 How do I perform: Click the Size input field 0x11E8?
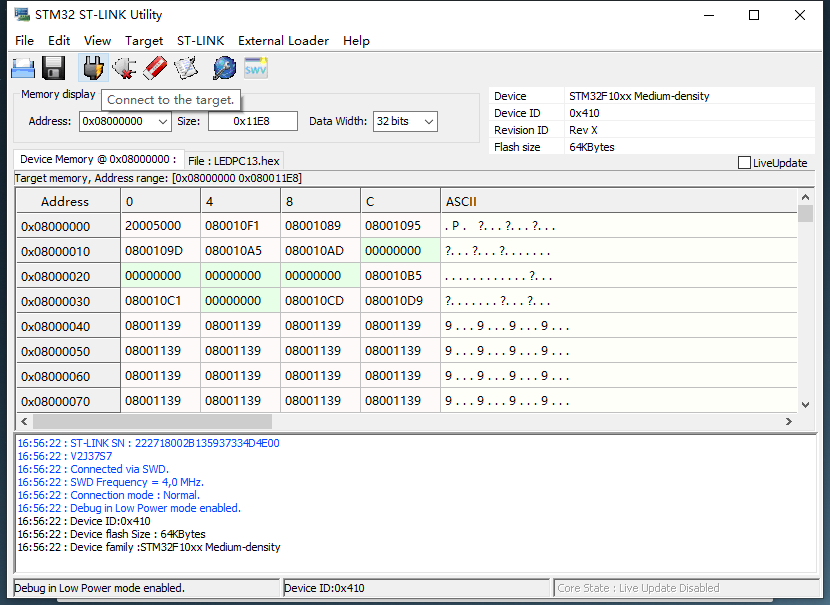252,121
